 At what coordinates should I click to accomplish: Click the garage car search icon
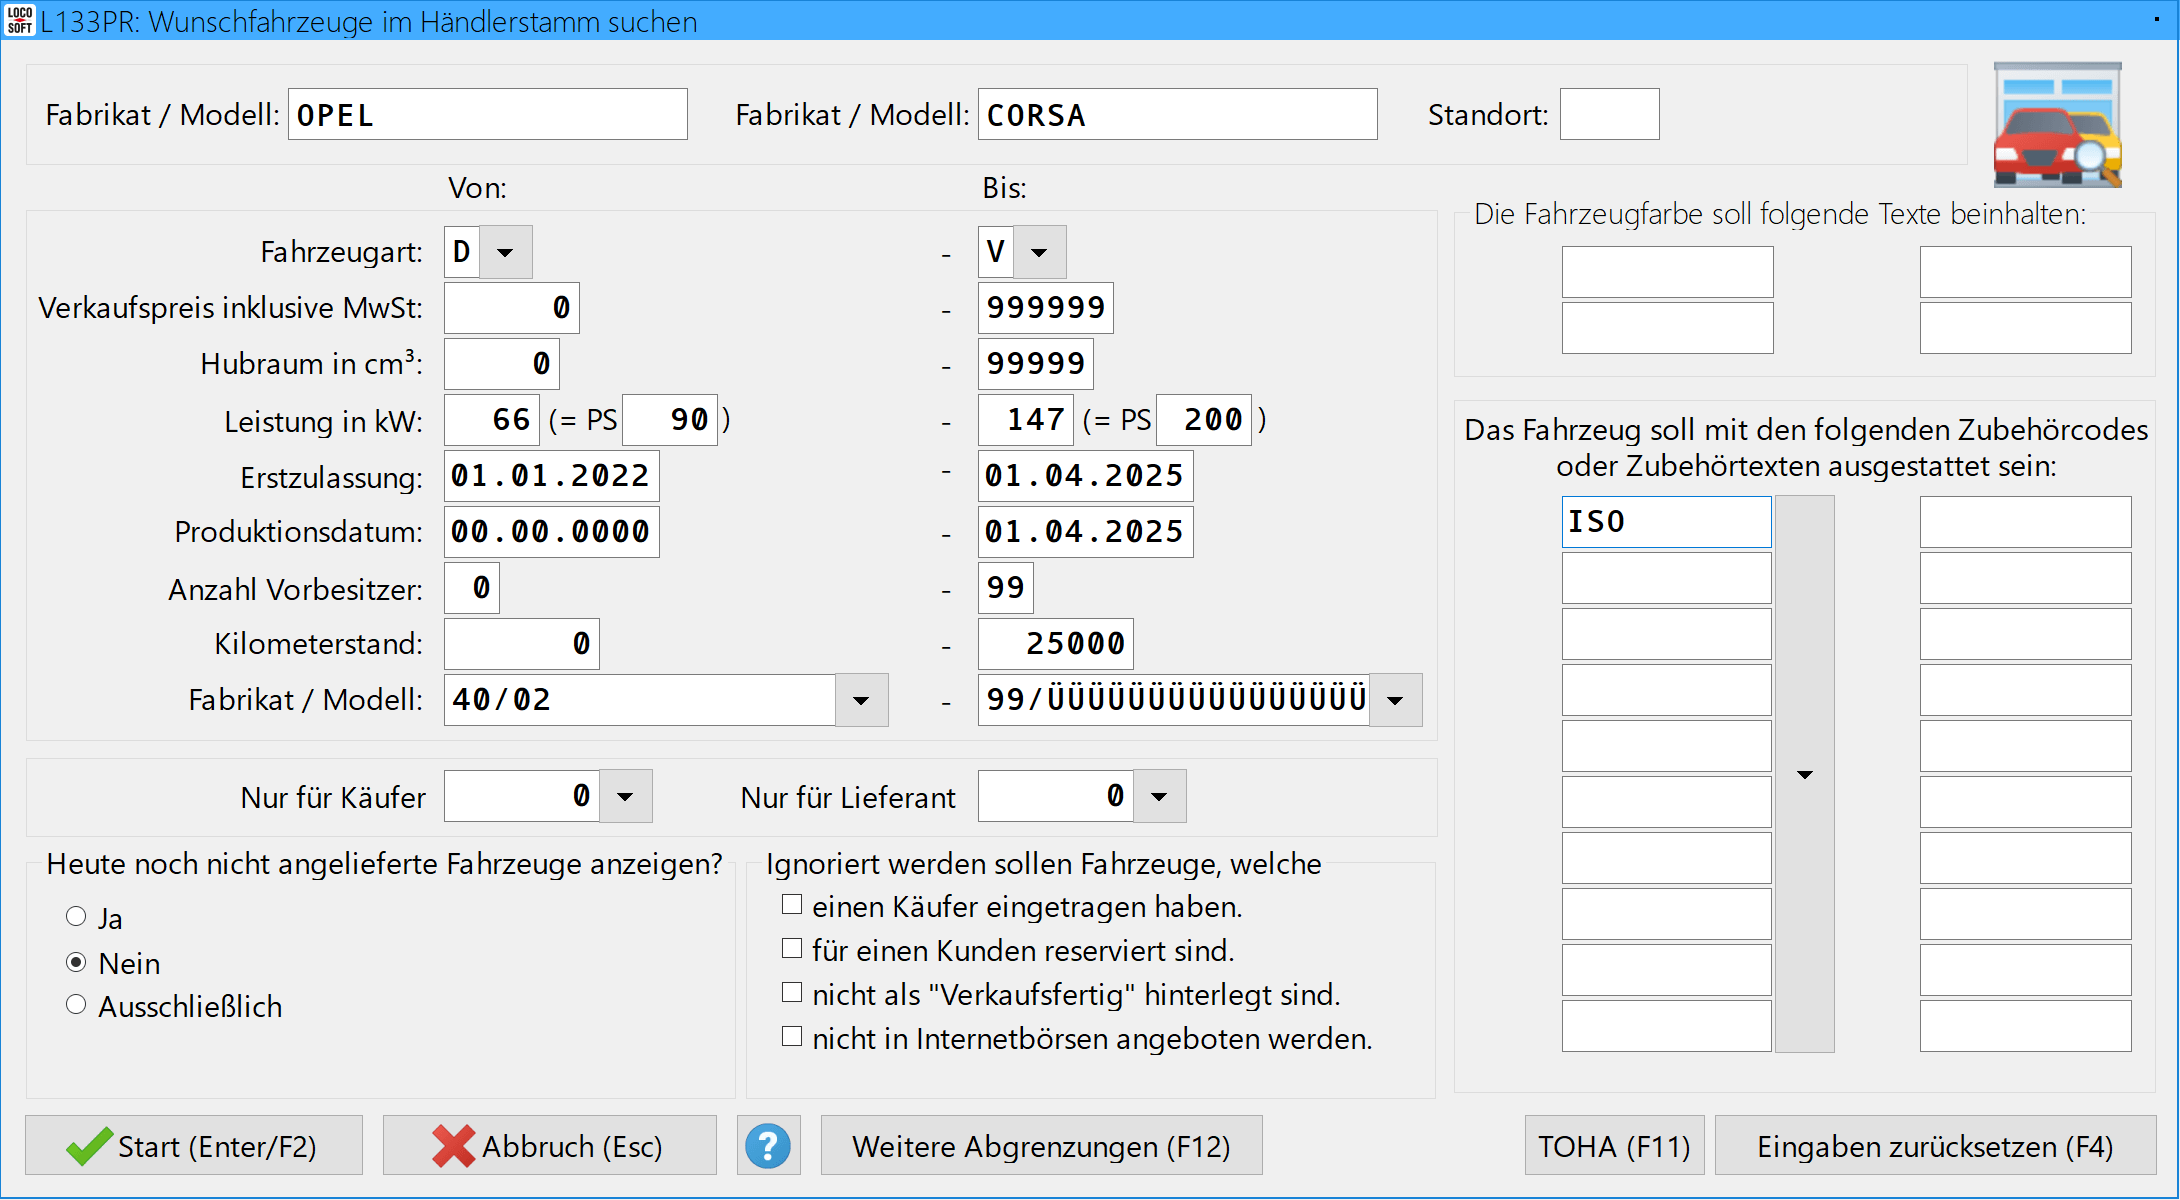tap(2057, 126)
